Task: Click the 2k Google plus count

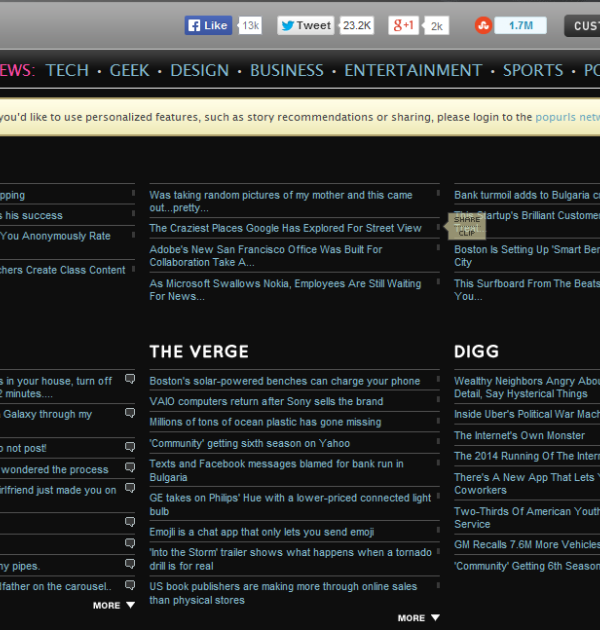Action: click(436, 26)
